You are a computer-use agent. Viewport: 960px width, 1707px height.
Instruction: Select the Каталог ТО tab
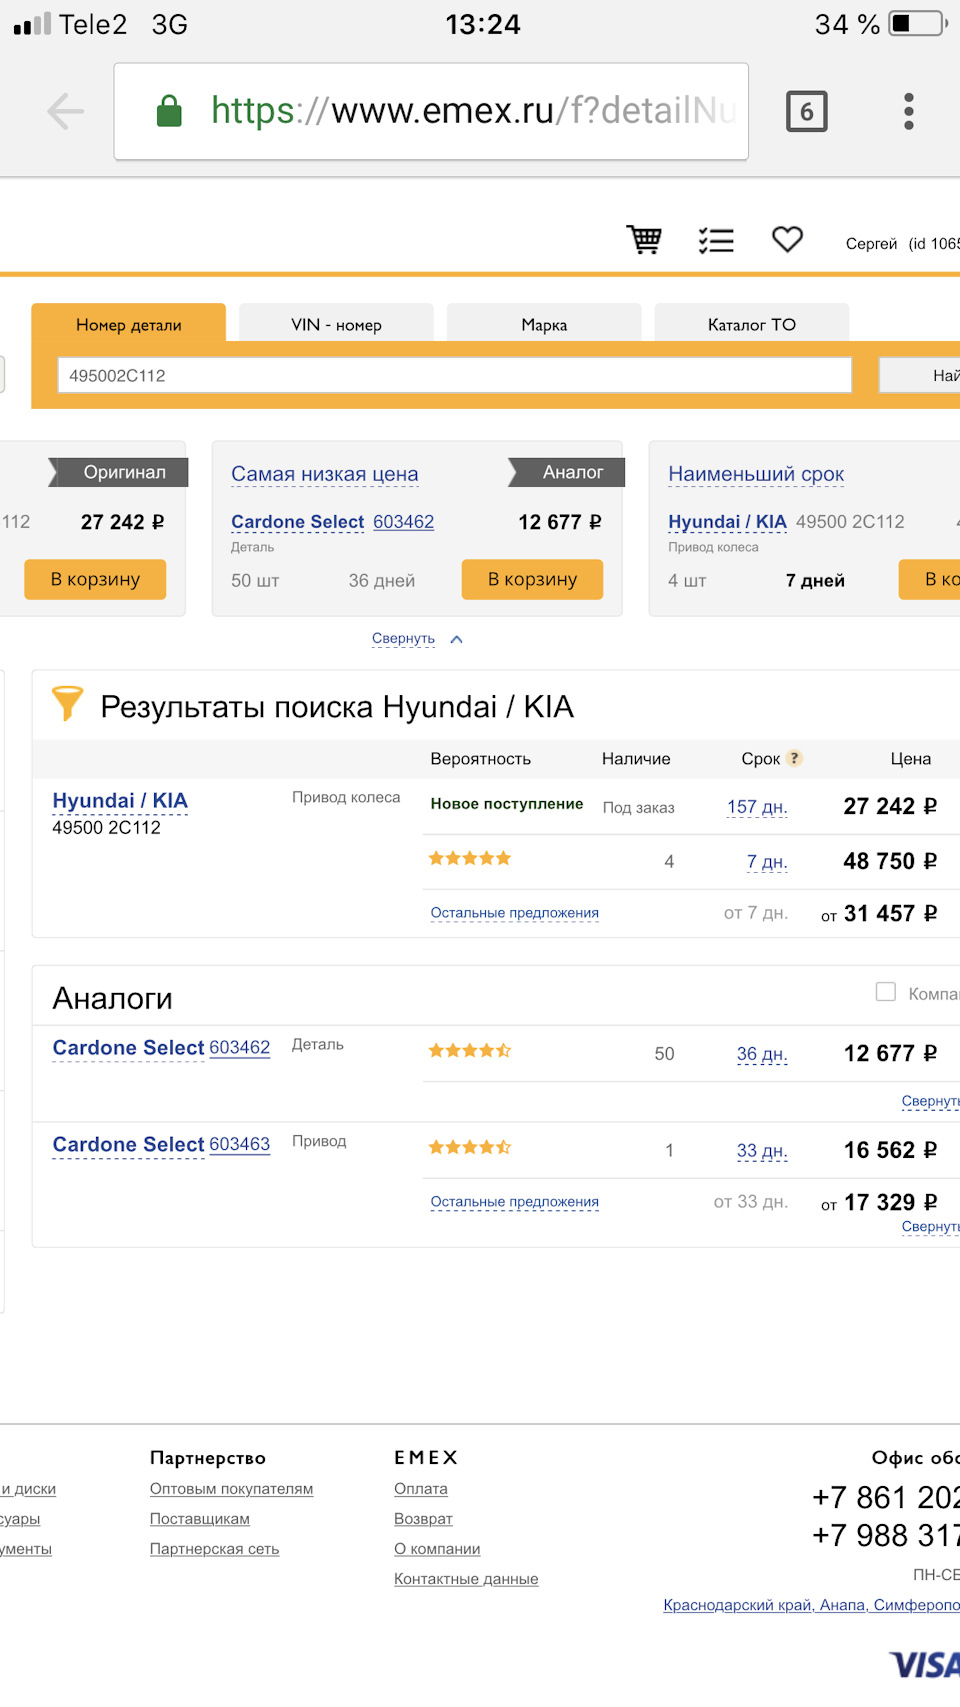coord(751,325)
